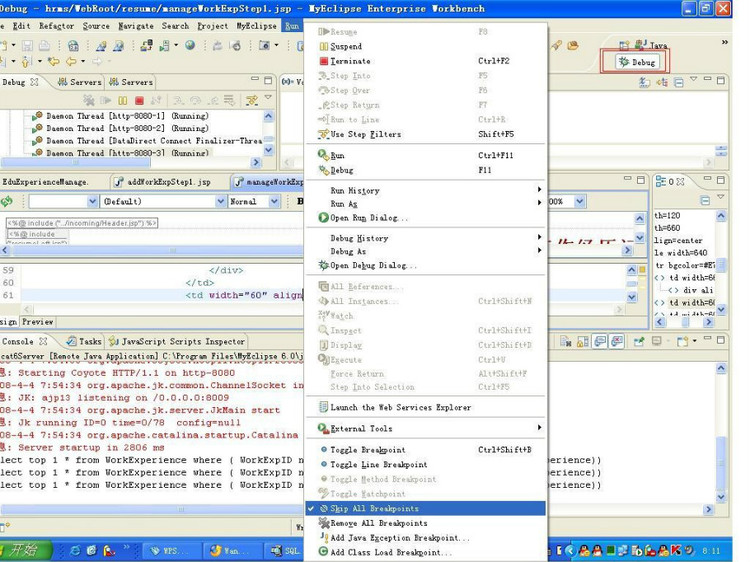Click Suspend icon in Debug view toolbar

(x=123, y=100)
